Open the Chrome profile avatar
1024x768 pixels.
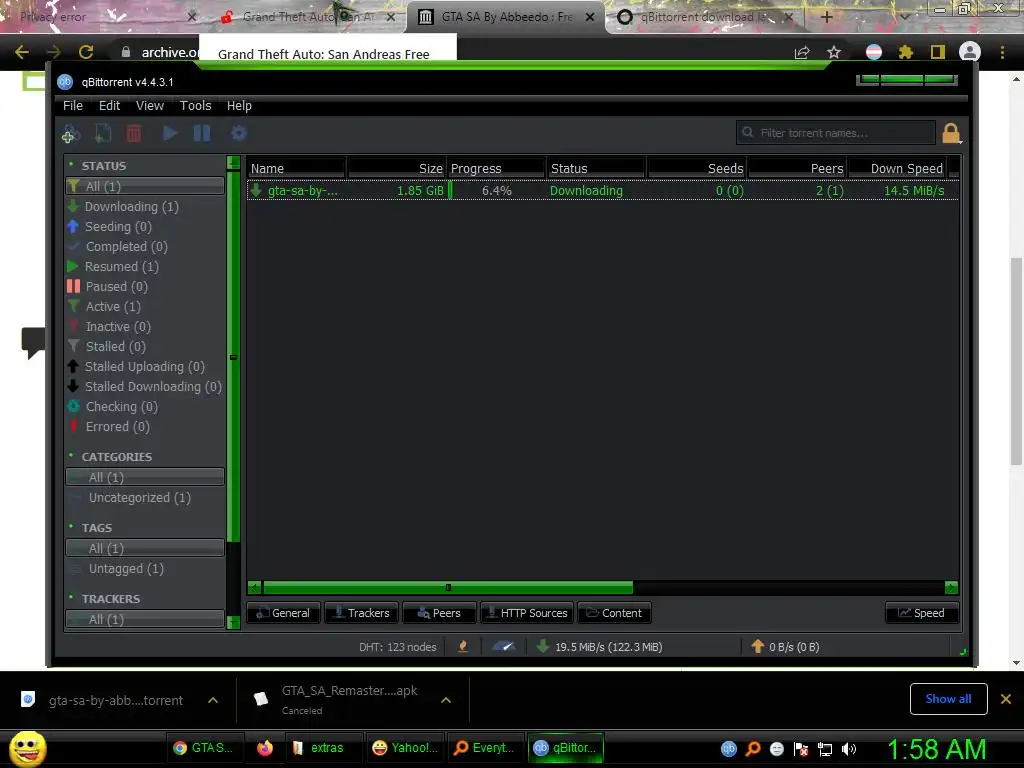pyautogui.click(x=970, y=52)
